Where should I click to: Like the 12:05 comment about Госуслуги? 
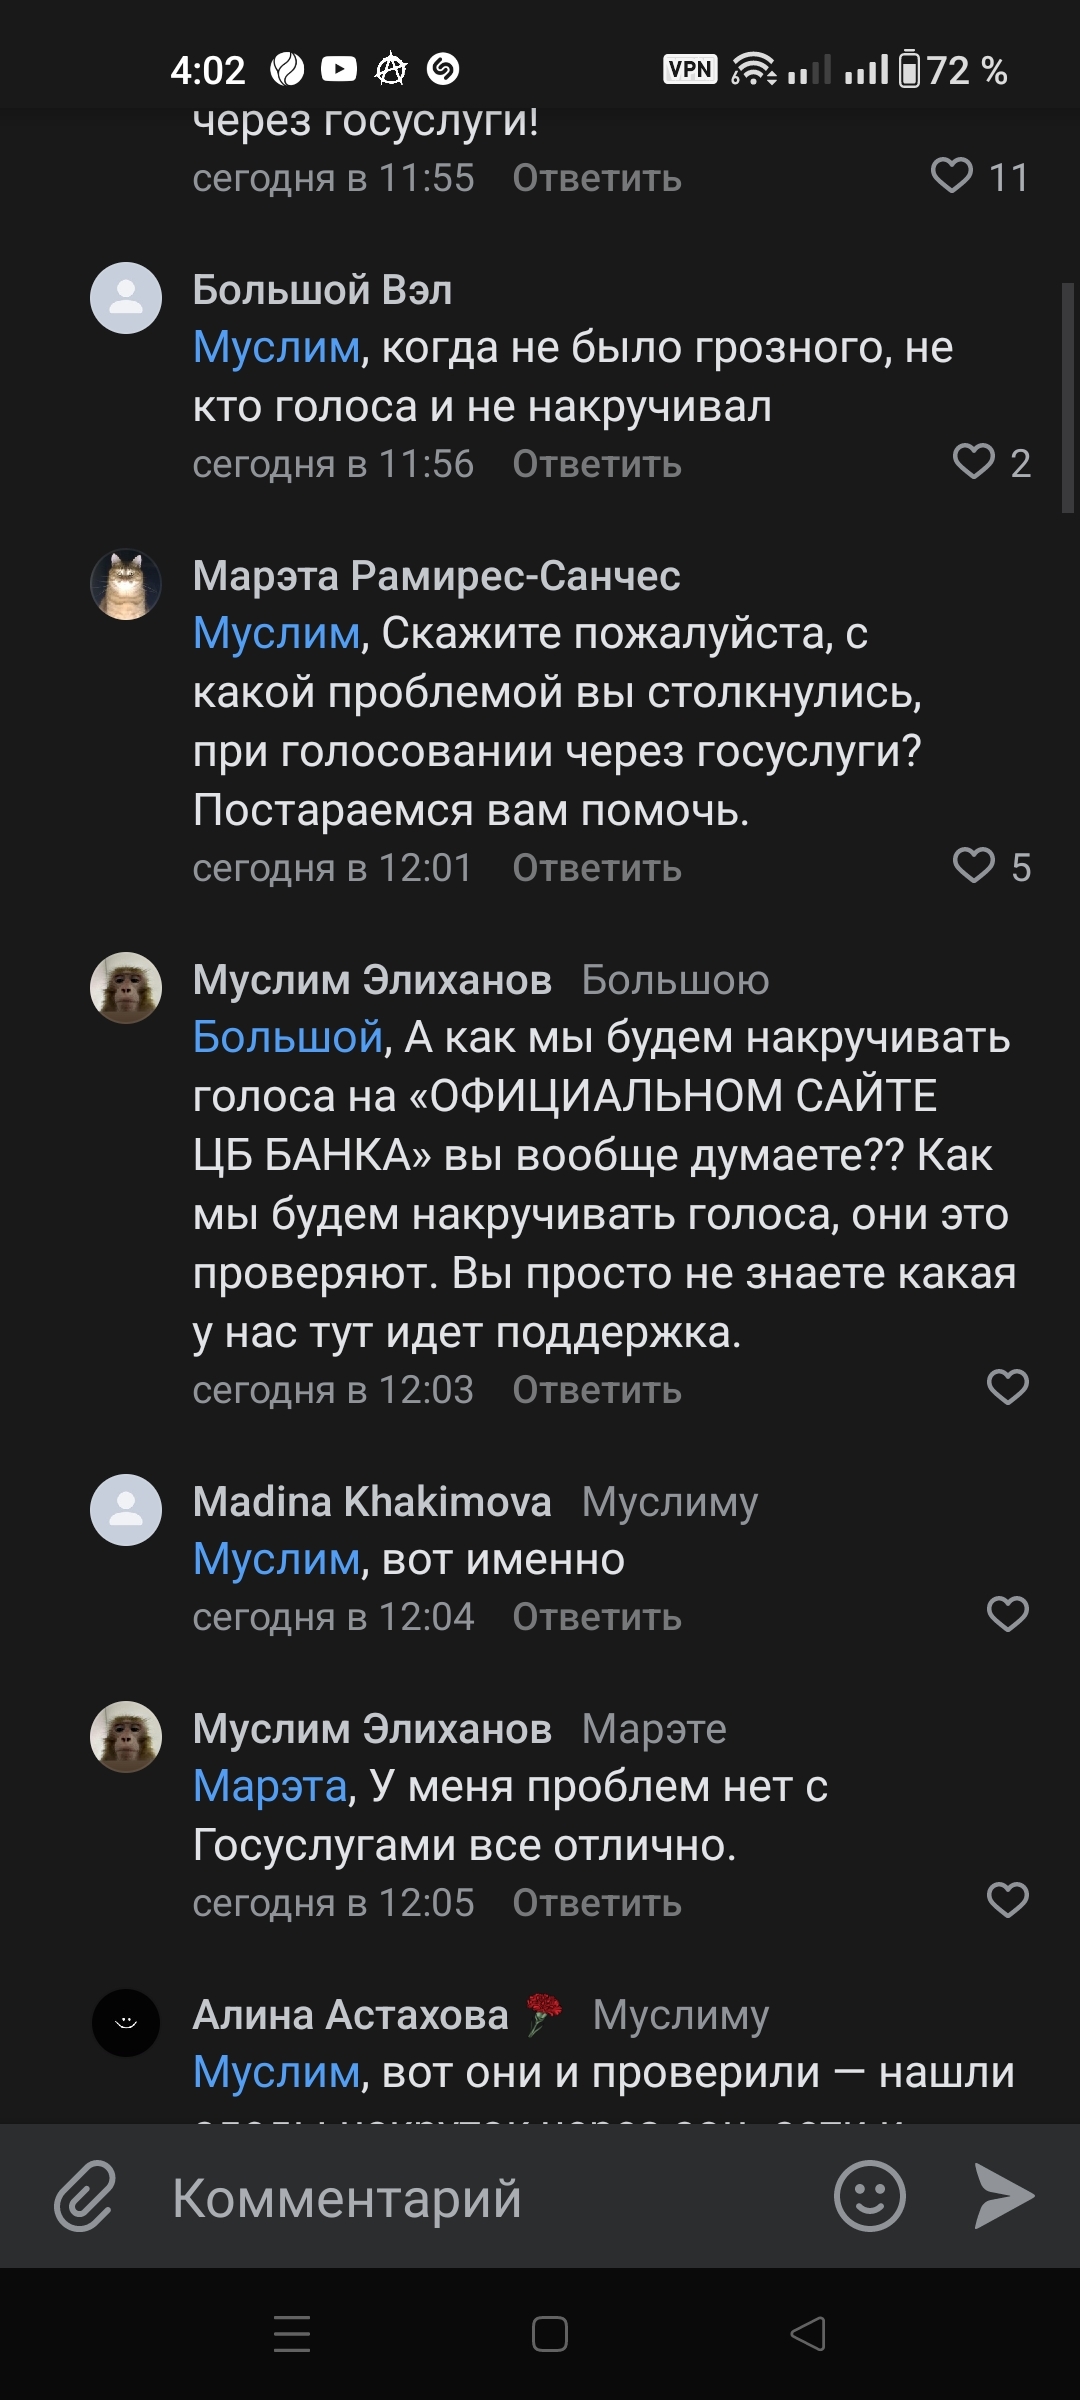1007,1900
